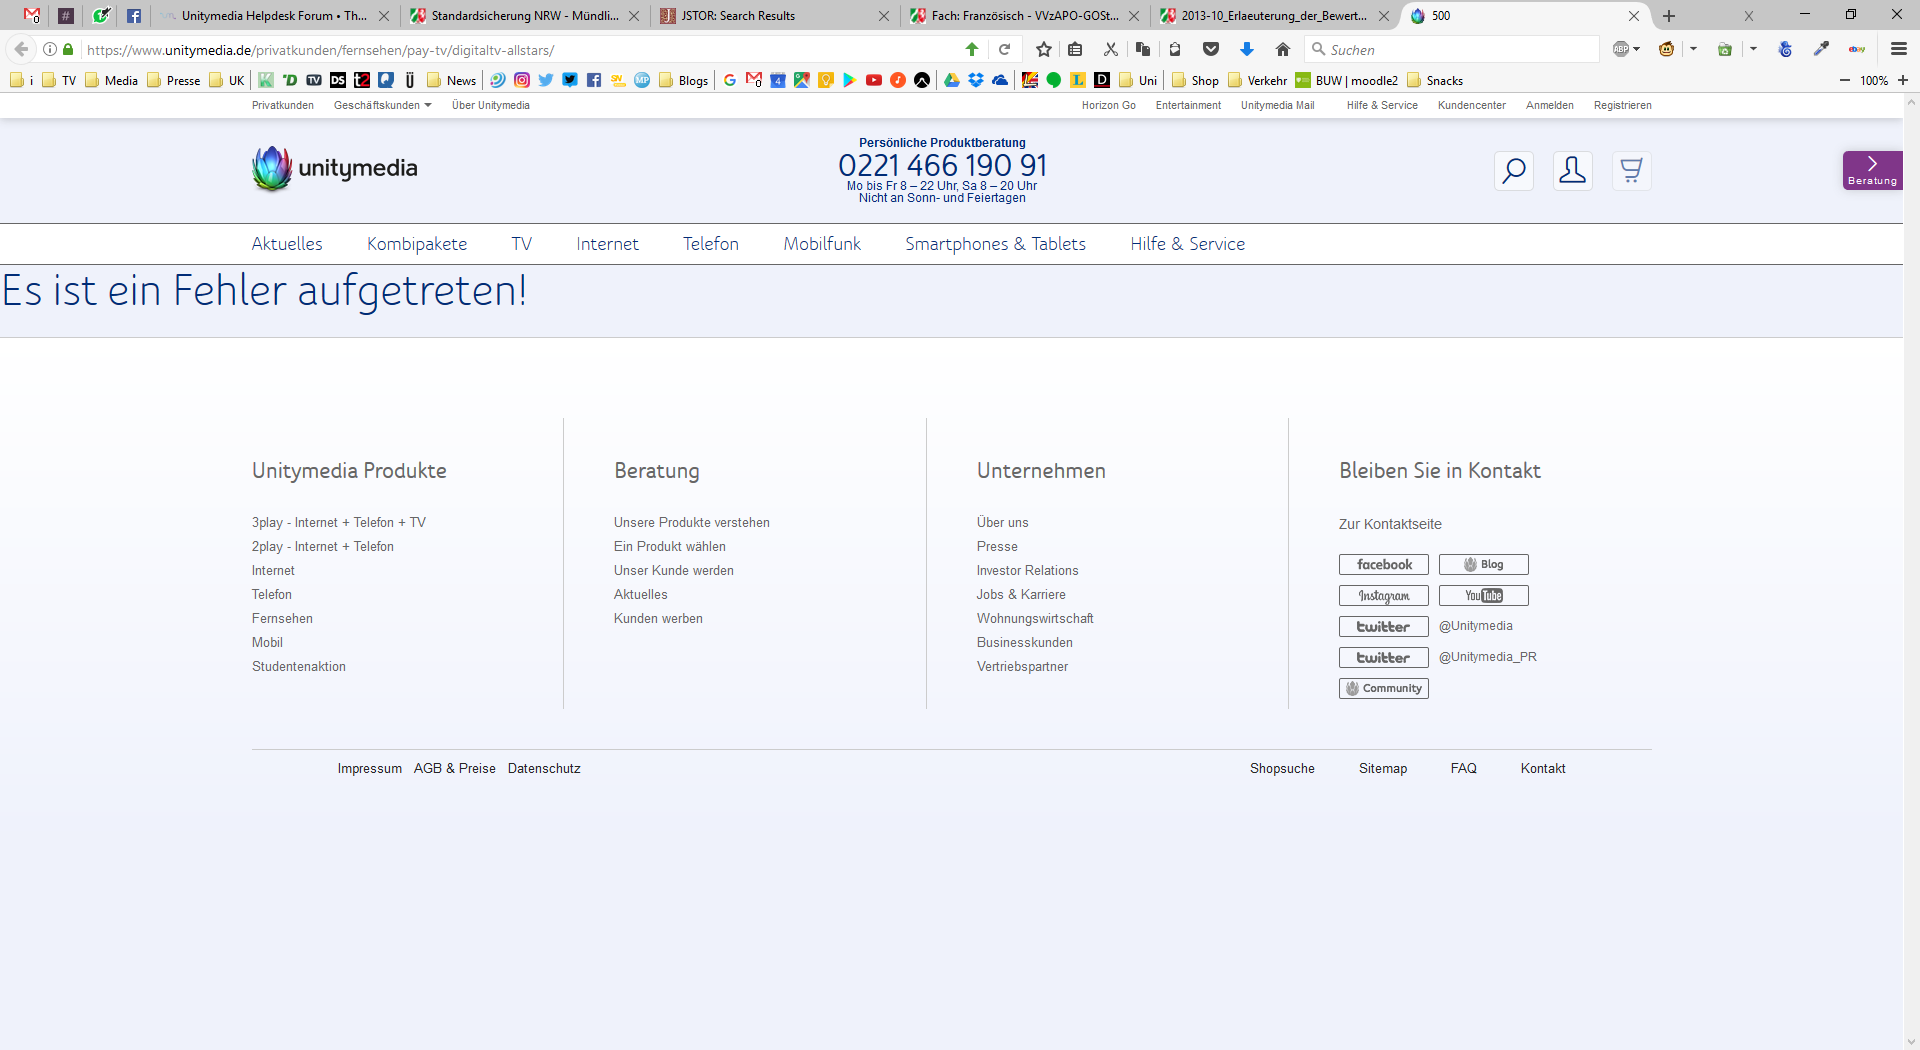The width and height of the screenshot is (1920, 1050).
Task: Open the Investor Relations link
Action: [x=1027, y=571]
